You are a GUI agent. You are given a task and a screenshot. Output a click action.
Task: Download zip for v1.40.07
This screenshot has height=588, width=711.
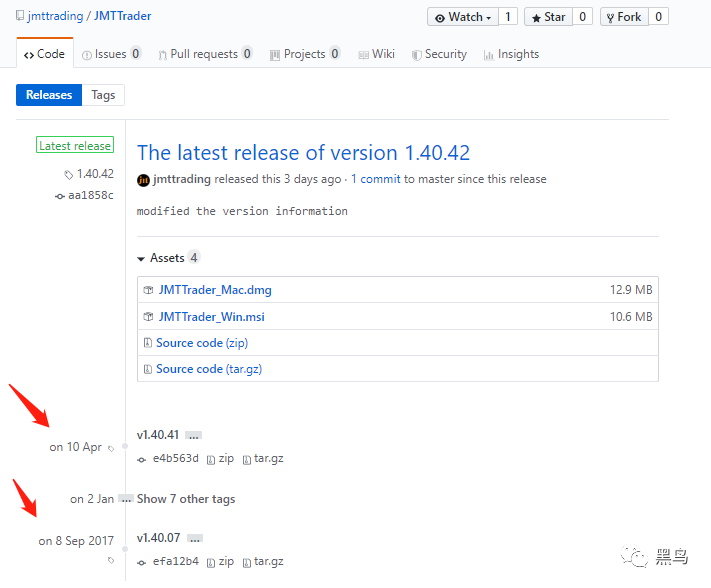(220, 562)
